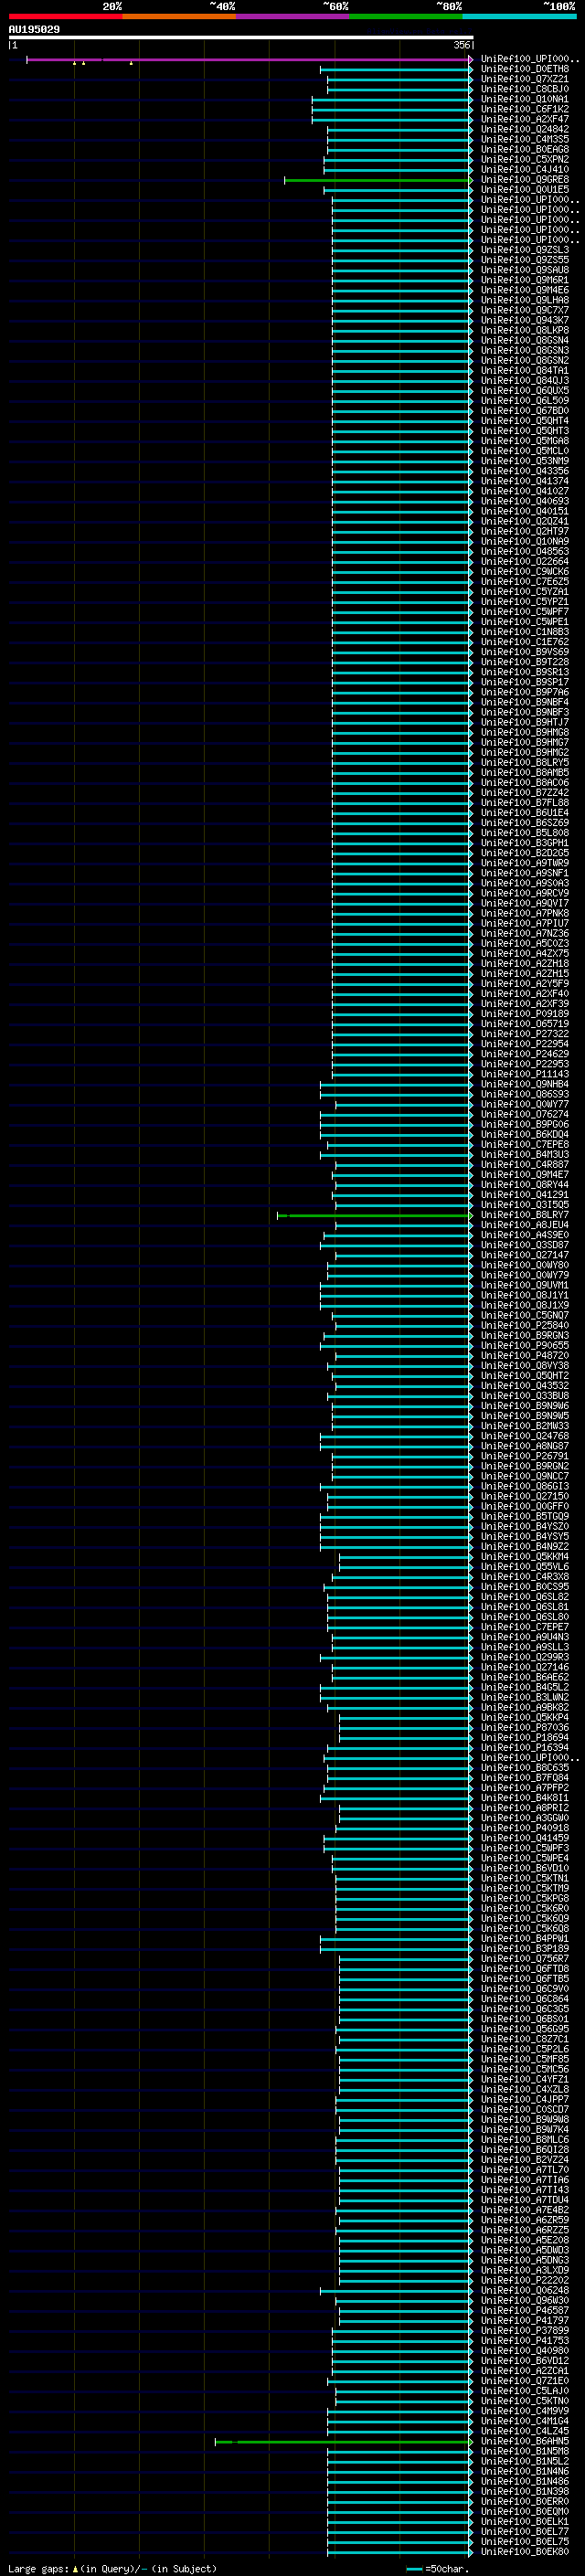Select the UniRef100_P48720 label

click(524, 1356)
